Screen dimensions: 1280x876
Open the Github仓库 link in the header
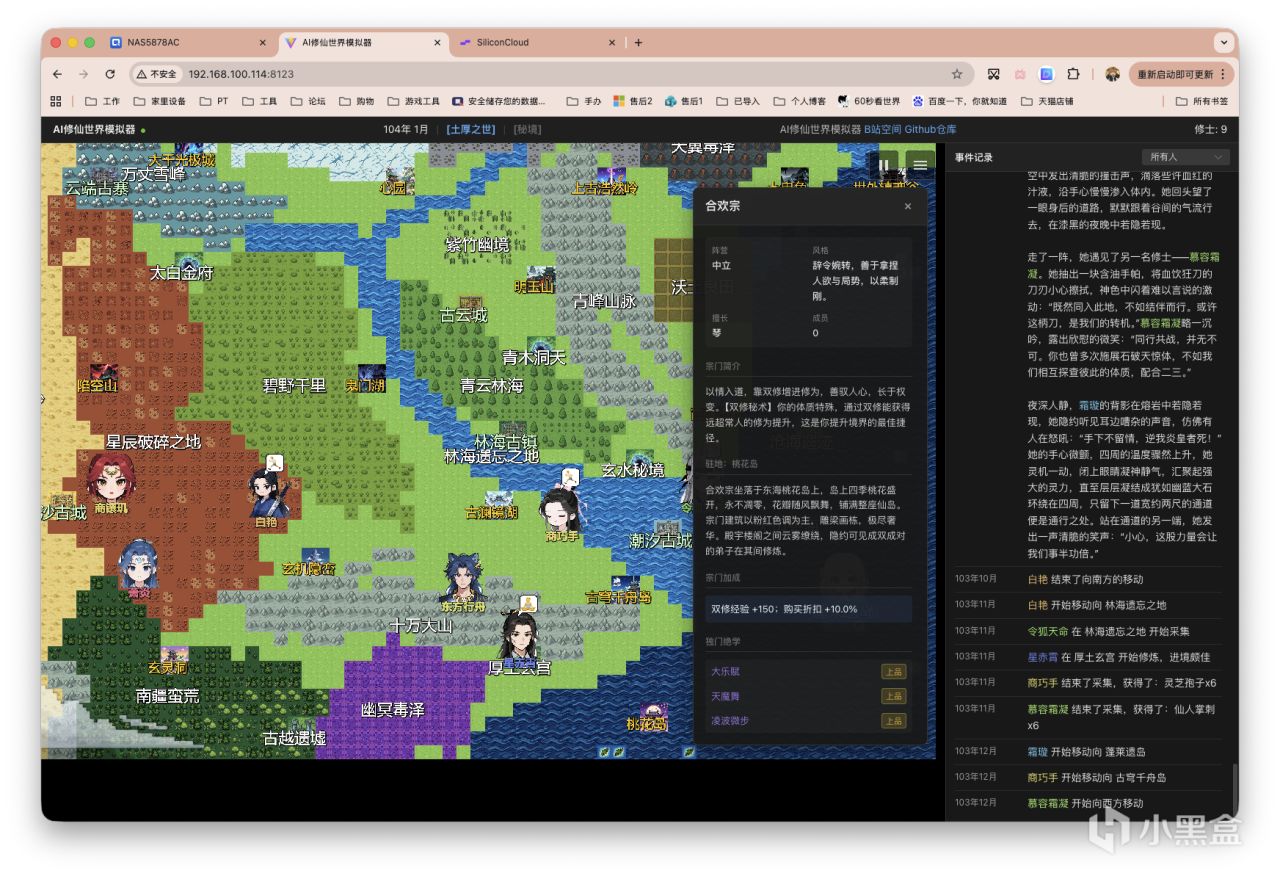click(x=931, y=129)
